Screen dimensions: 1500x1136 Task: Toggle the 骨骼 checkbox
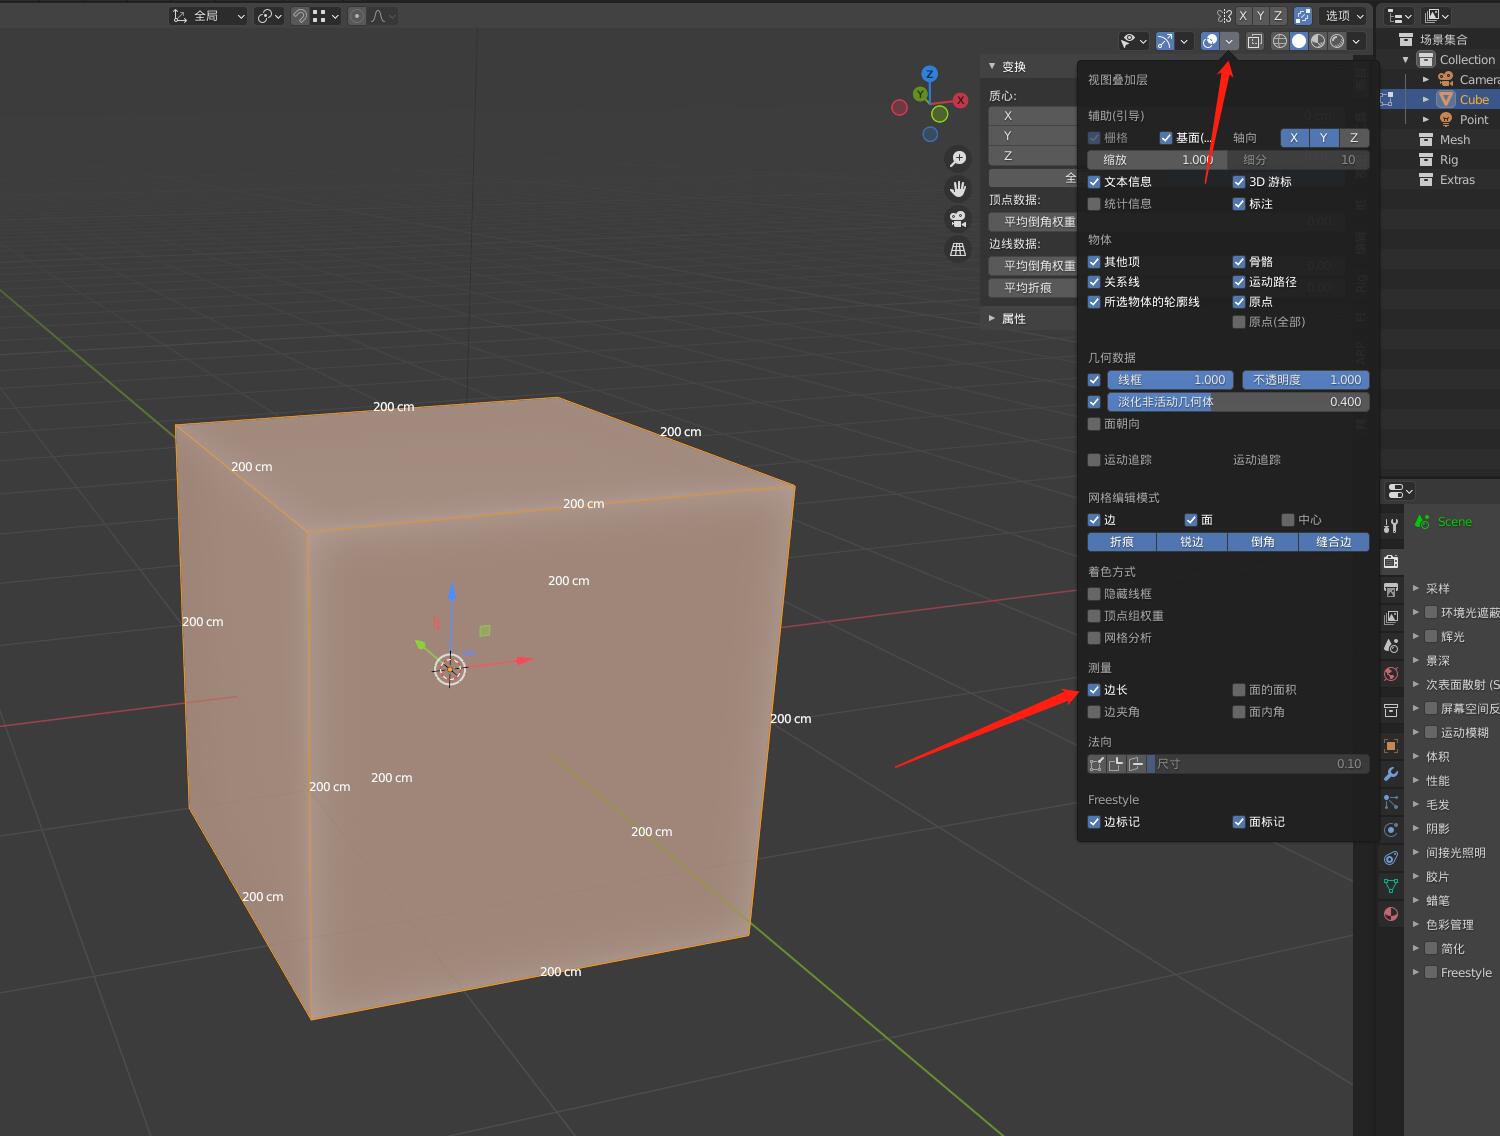pyautogui.click(x=1239, y=262)
